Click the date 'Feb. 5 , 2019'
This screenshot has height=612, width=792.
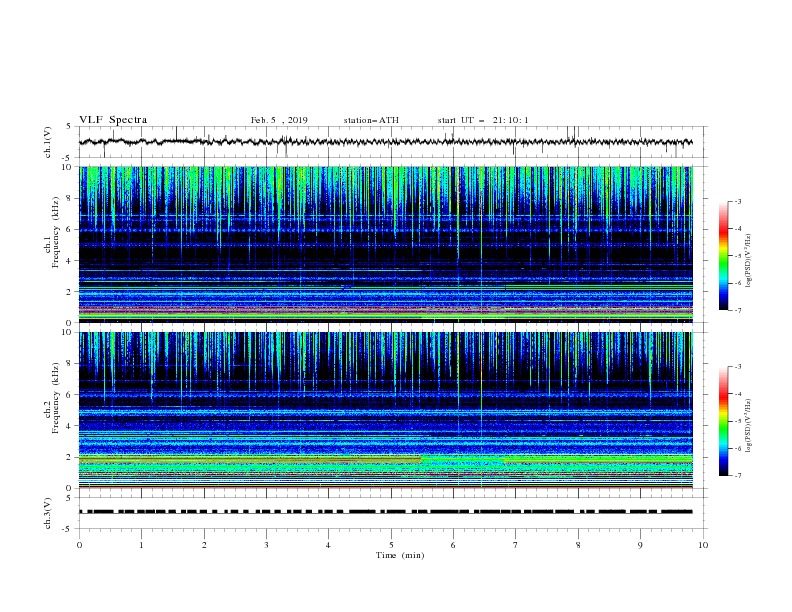pos(279,120)
